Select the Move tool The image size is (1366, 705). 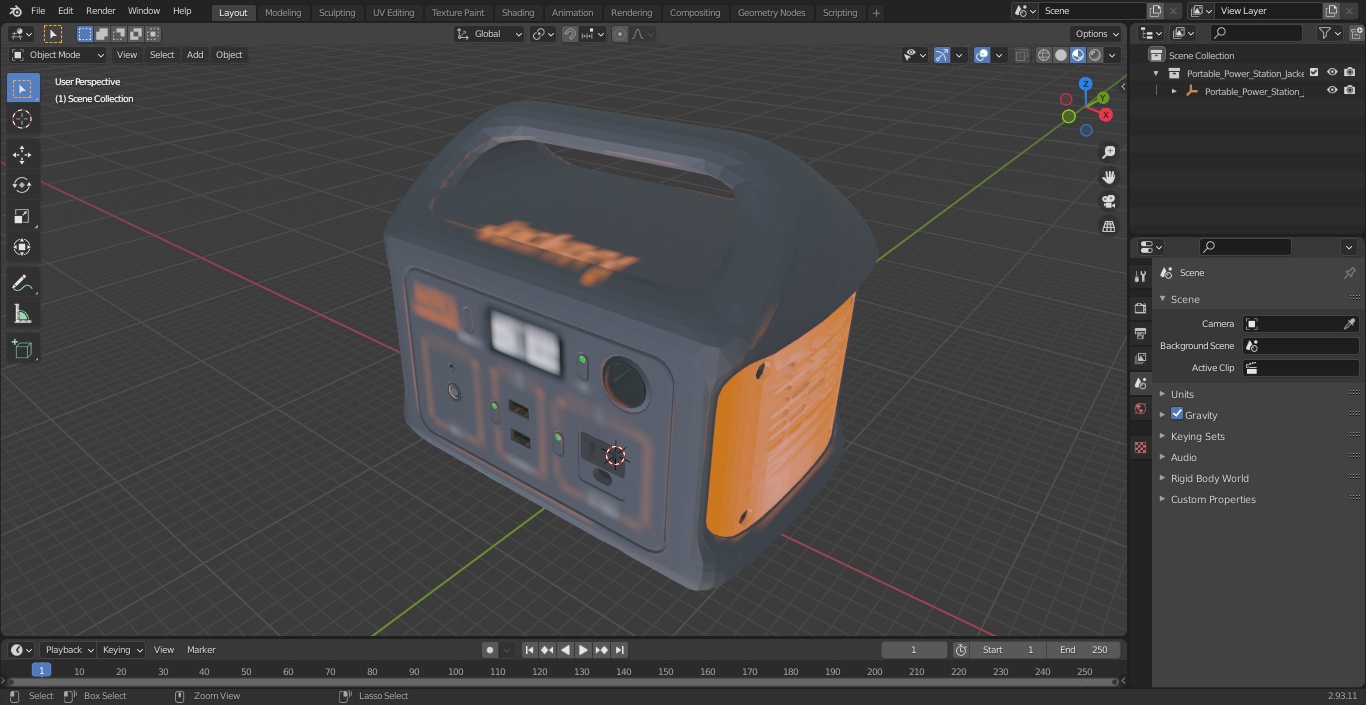click(x=22, y=155)
